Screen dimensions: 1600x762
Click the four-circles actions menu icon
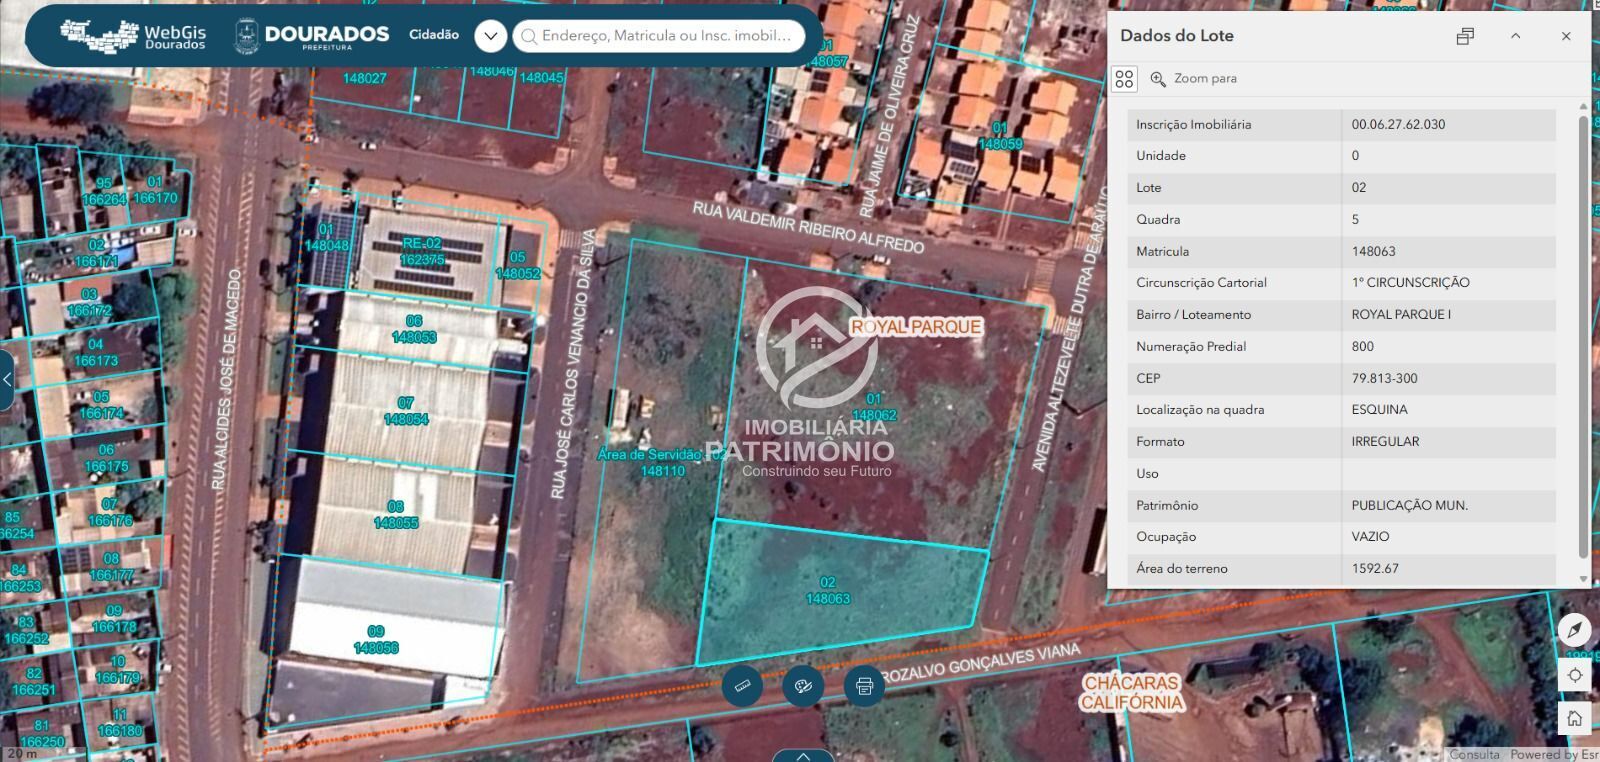click(x=1124, y=78)
